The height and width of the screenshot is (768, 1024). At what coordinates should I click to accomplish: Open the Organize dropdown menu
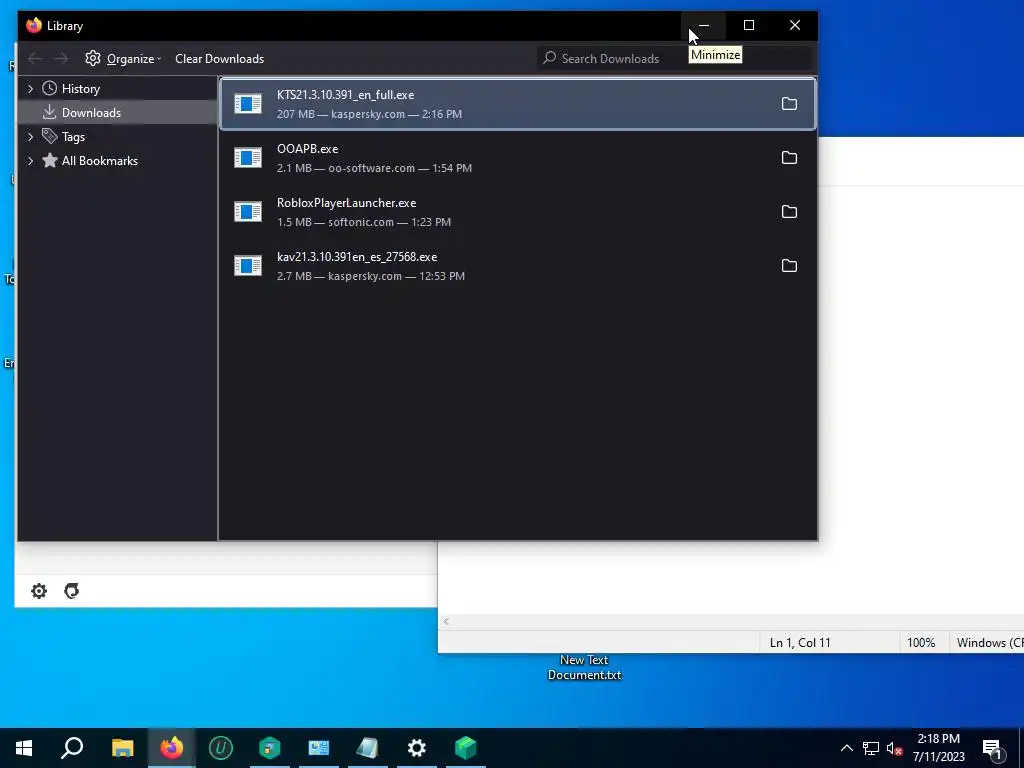123,59
